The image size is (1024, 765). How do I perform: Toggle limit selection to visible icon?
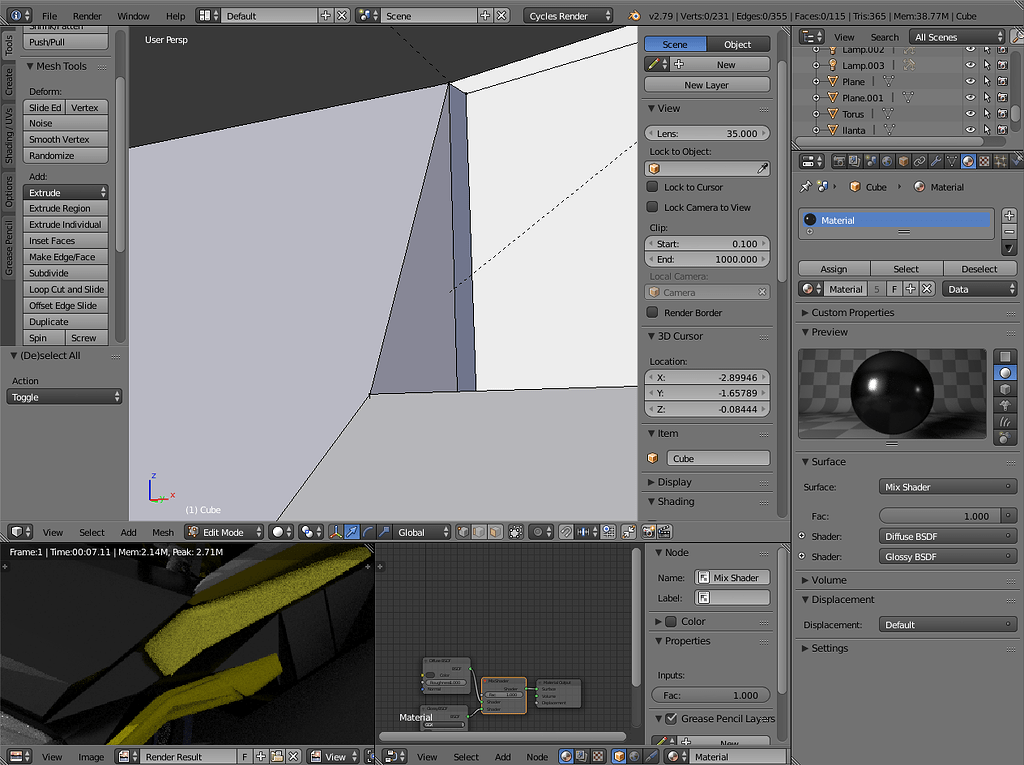(516, 532)
